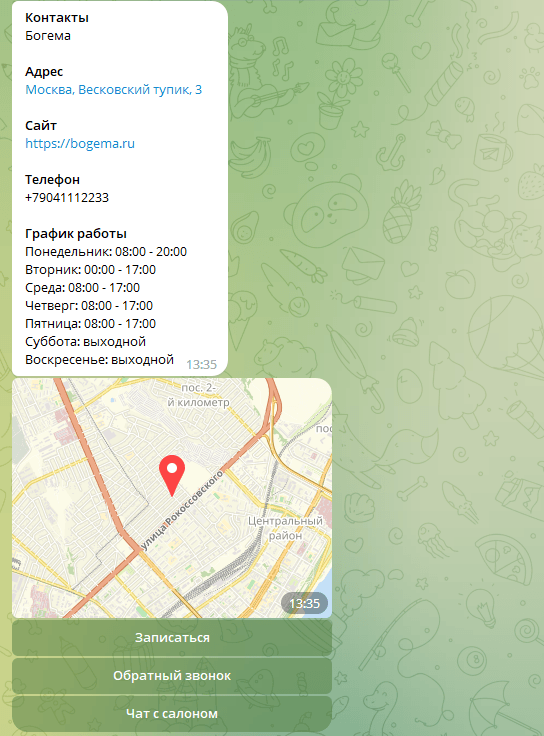Click the Центральный район map label
Viewport: 544px width, 736px height.
[x=285, y=528]
